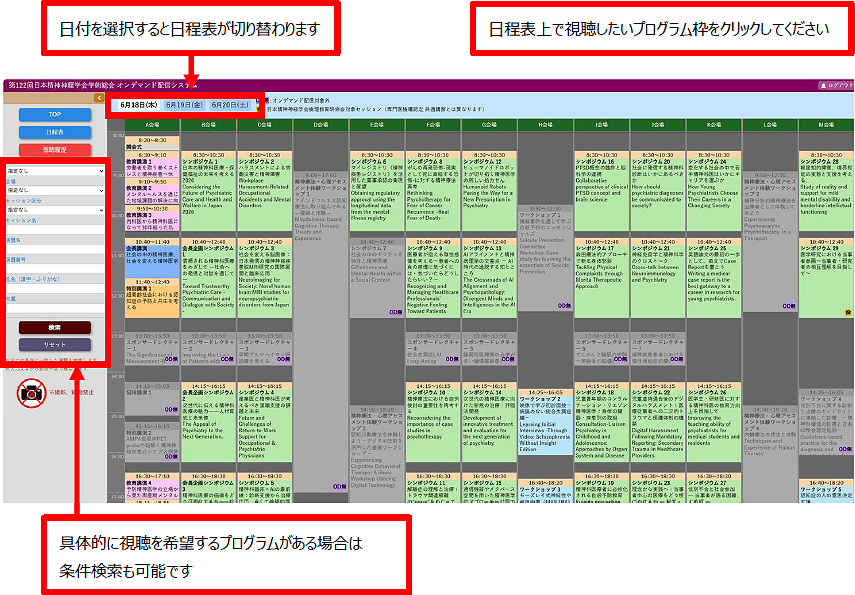
Task: Click the ログアウト user icon button
Action: click(836, 85)
